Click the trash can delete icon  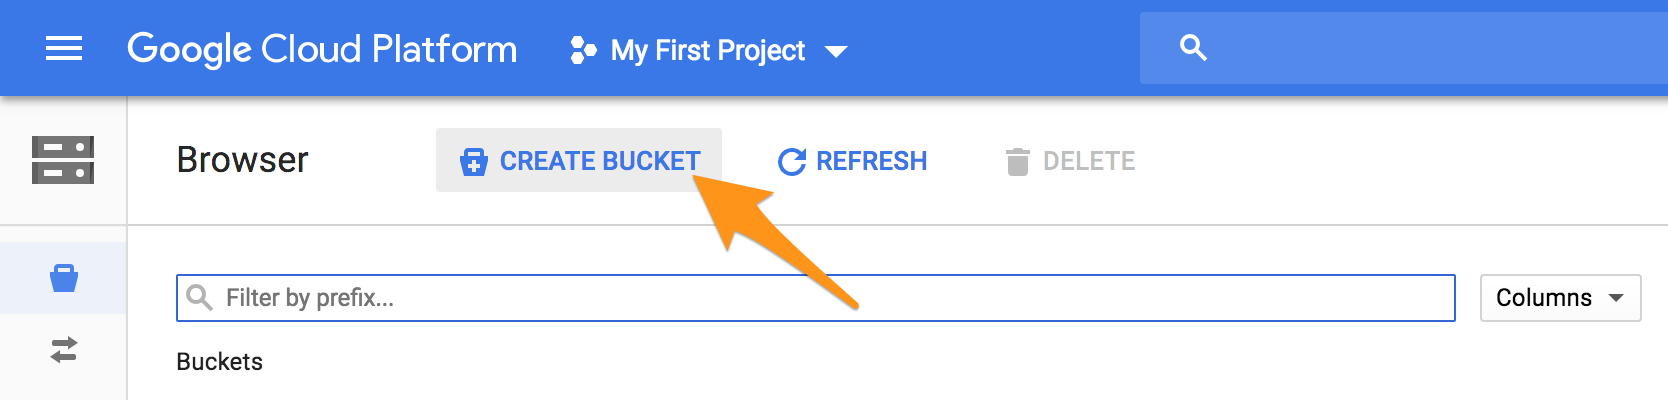click(x=1017, y=161)
